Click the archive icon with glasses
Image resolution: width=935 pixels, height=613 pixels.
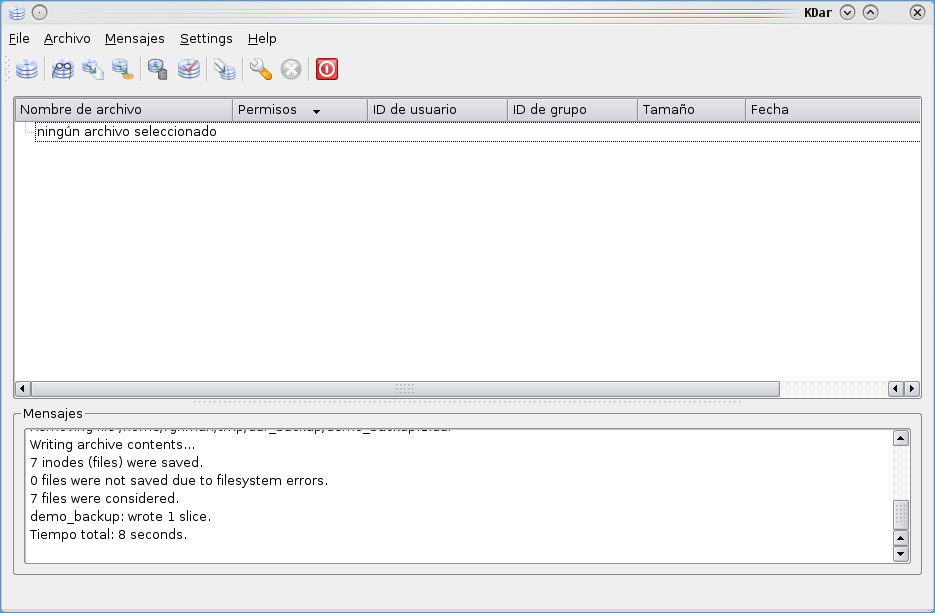(63, 69)
